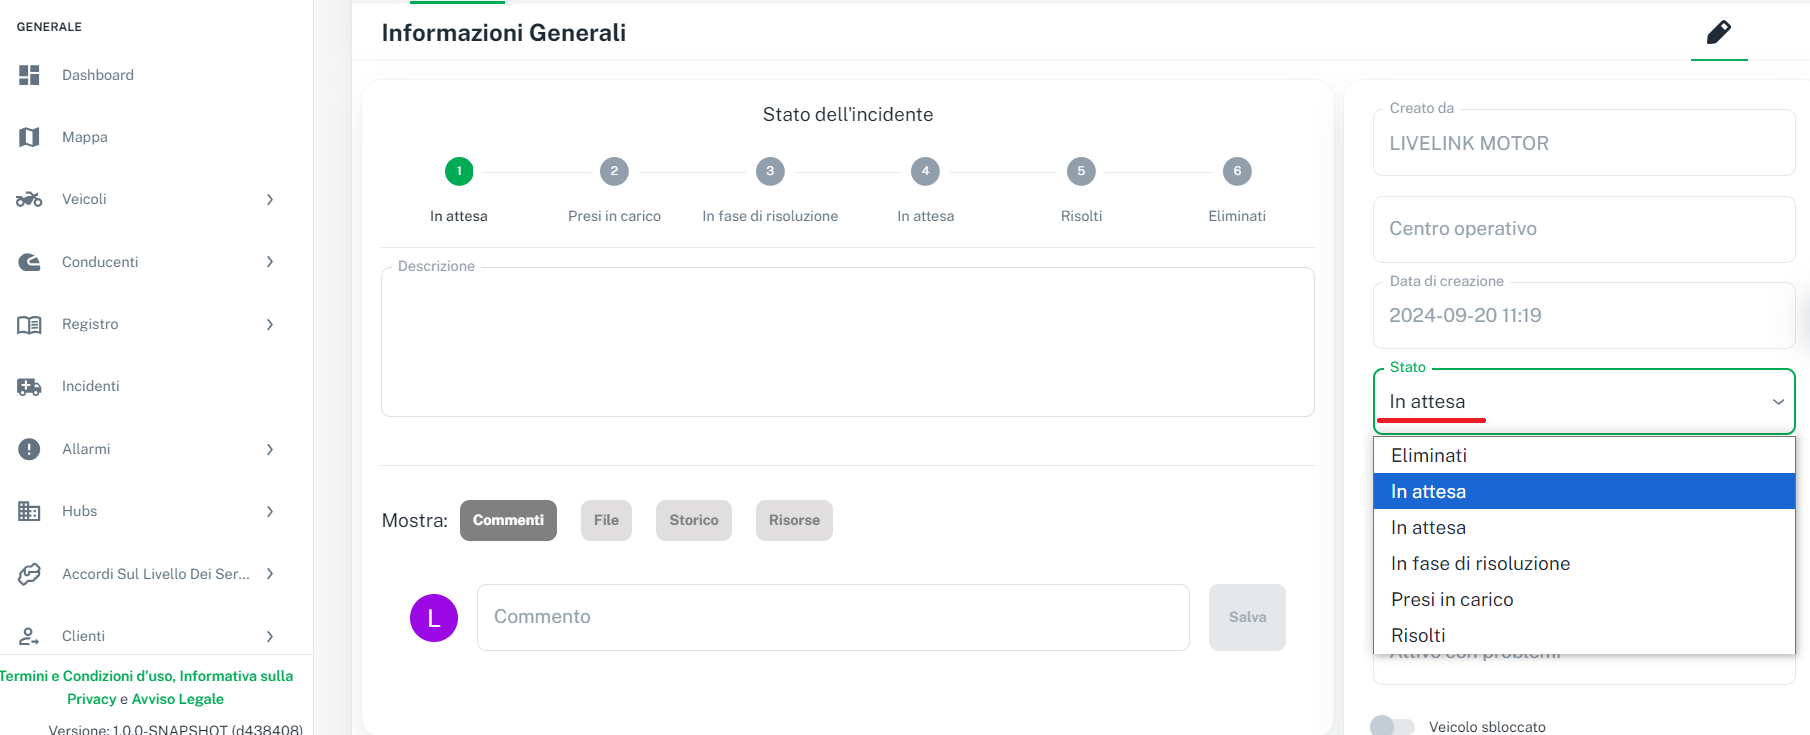Switch to the Storico view

(x=693, y=520)
